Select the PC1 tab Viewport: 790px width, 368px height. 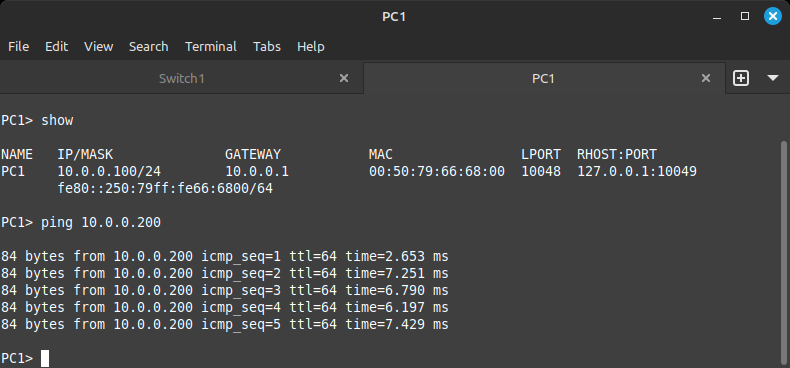pyautogui.click(x=544, y=78)
